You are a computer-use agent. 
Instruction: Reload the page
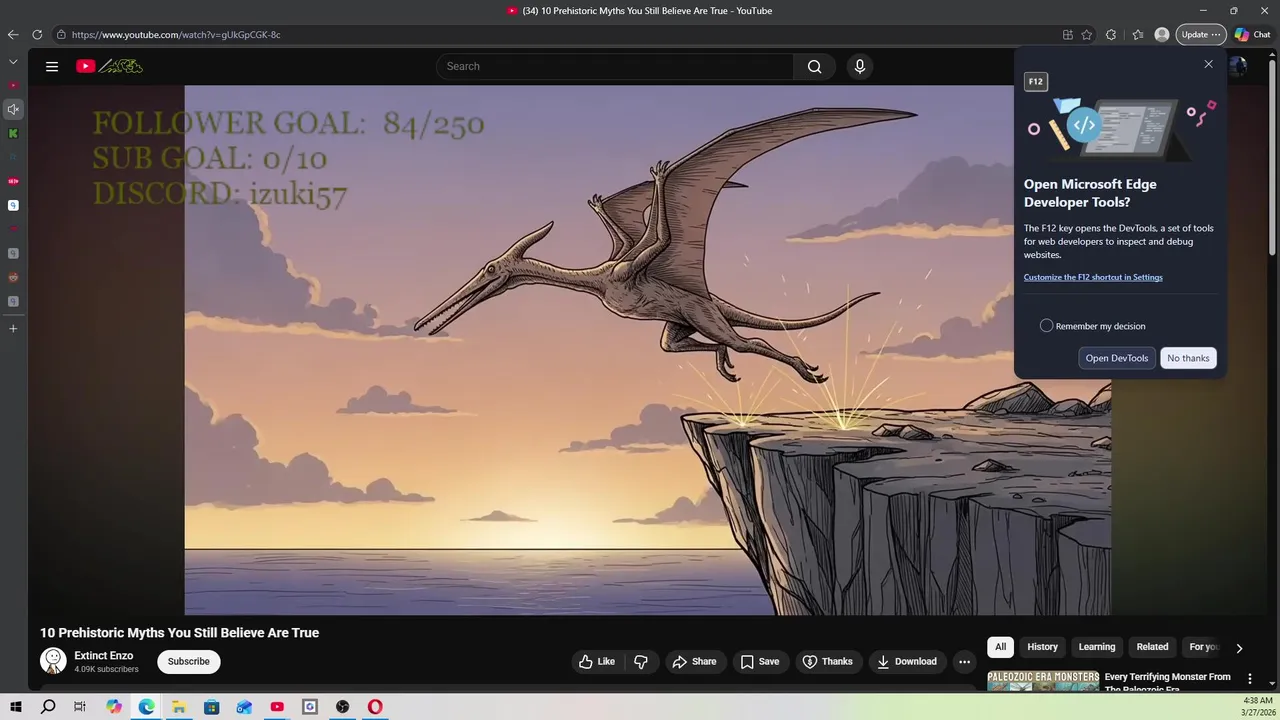(37, 34)
